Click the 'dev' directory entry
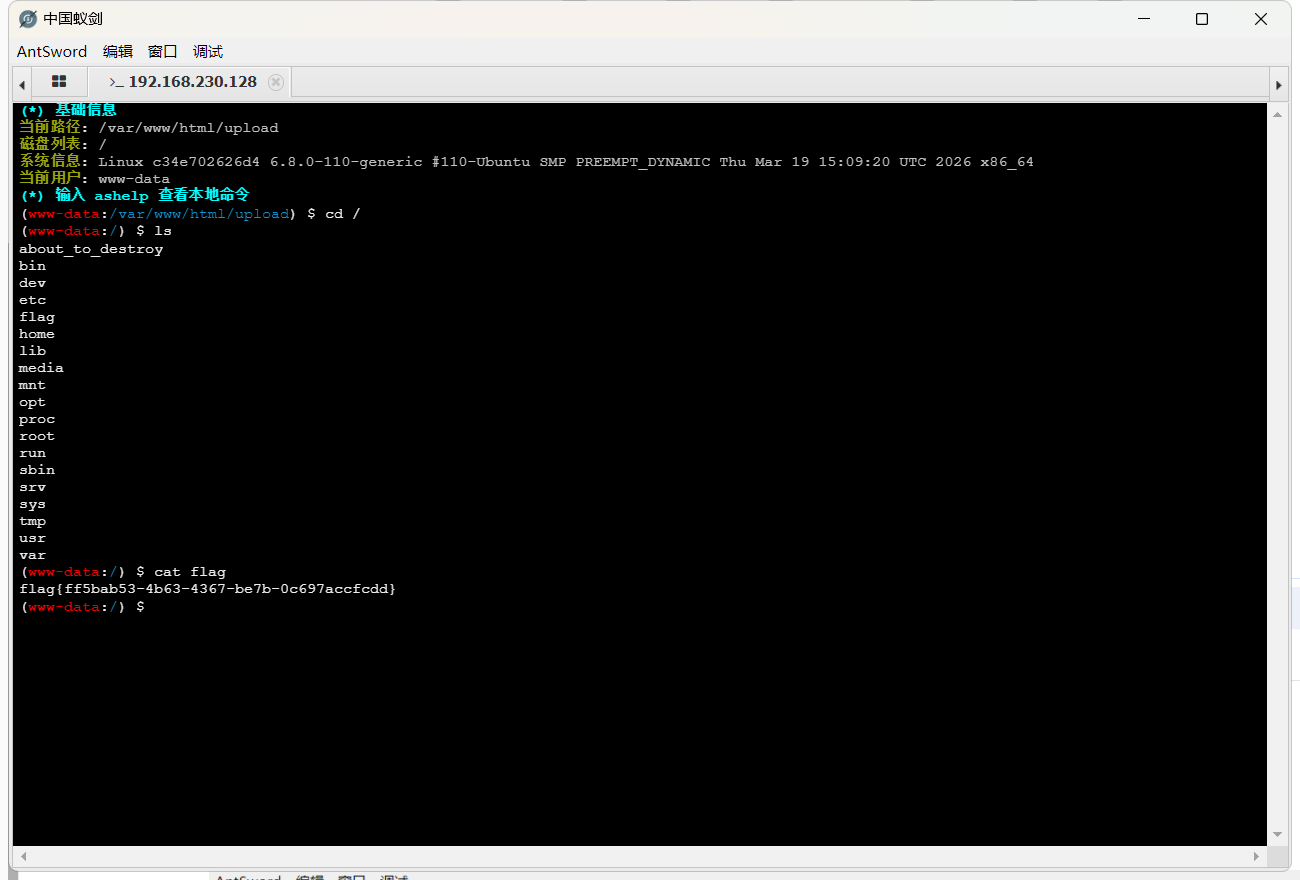Screen dimensions: 1300x880 coord(32,283)
